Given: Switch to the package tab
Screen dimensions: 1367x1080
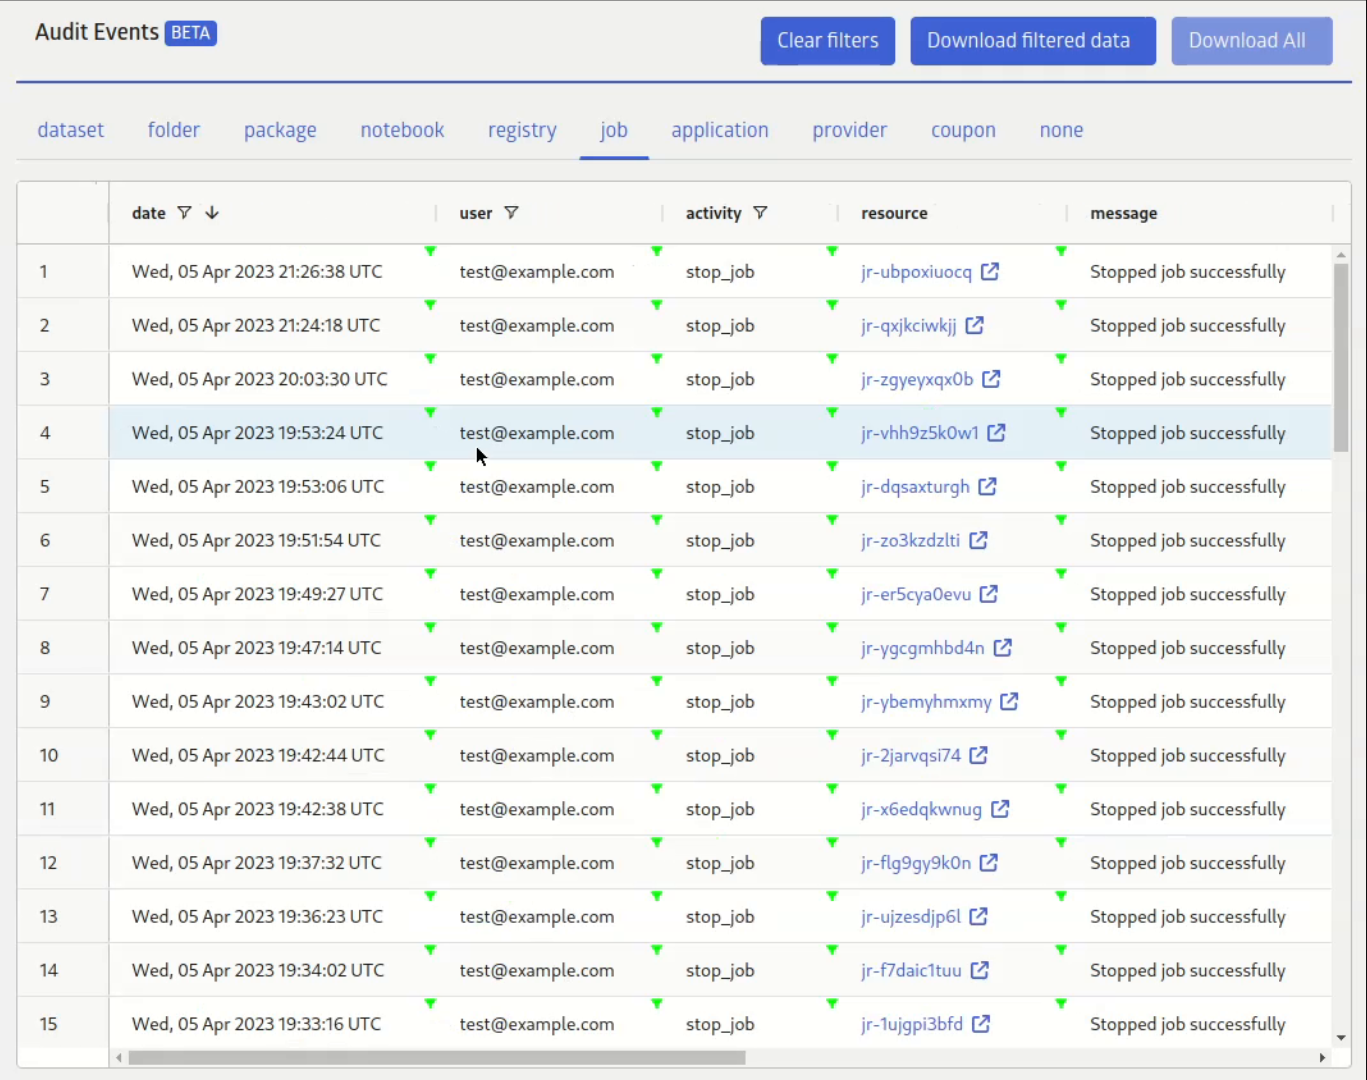Looking at the screenshot, I should [x=280, y=130].
